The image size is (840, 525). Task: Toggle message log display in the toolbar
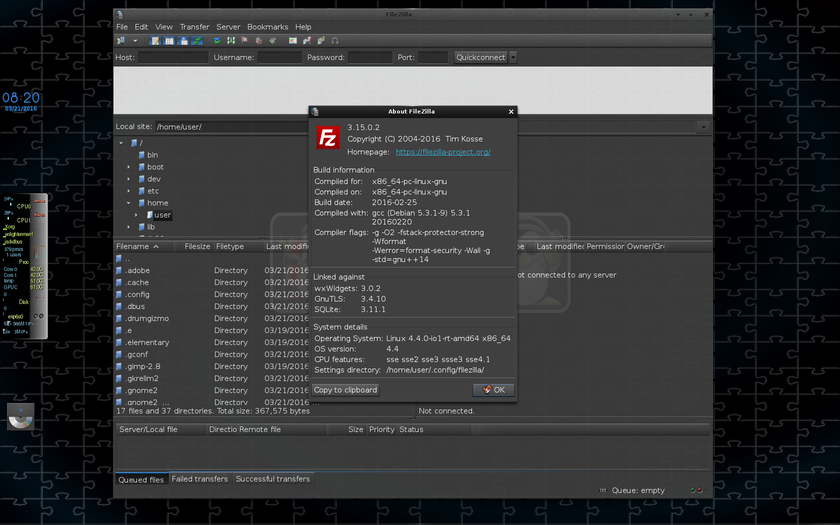[x=155, y=41]
